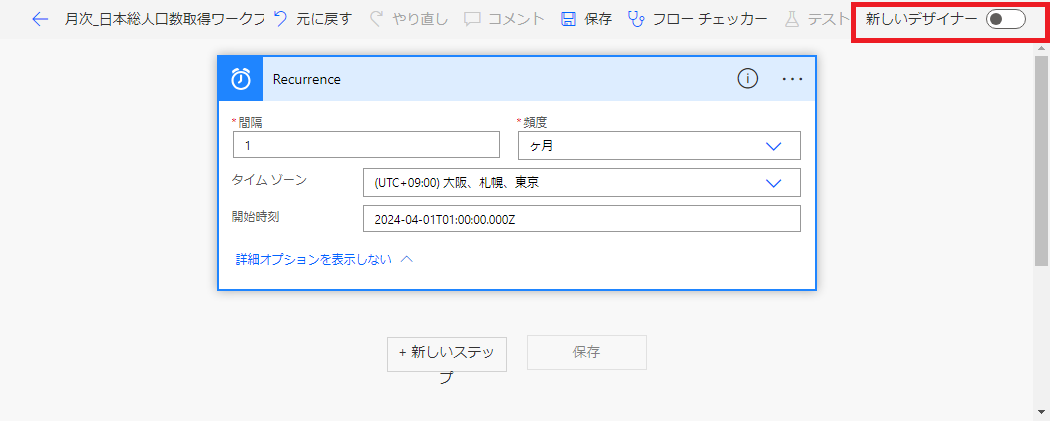Enable the new designer (新しいデザイナー) toggle
The height and width of the screenshot is (421, 1050).
click(1004, 19)
